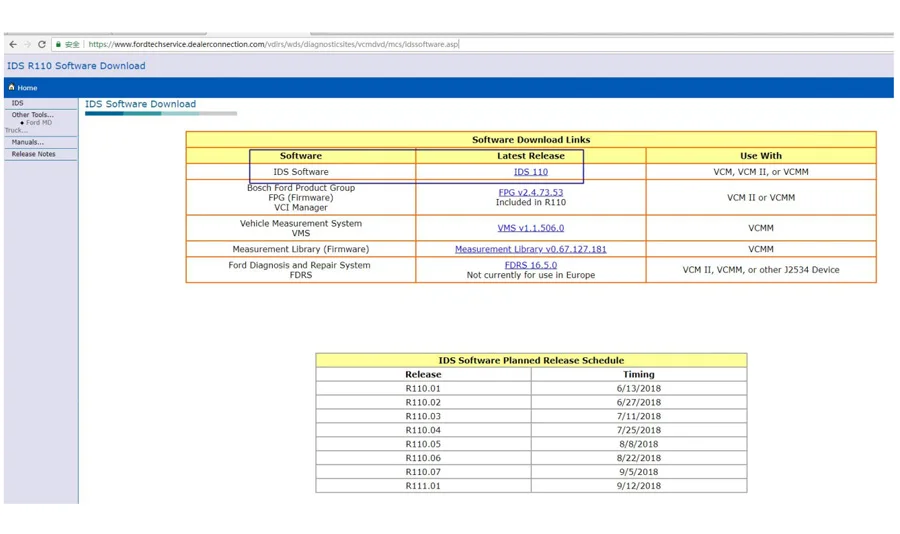Viewport: 900px width, 534px height.
Task: Open Ford MD sidebar sub-item
Action: (x=38, y=122)
